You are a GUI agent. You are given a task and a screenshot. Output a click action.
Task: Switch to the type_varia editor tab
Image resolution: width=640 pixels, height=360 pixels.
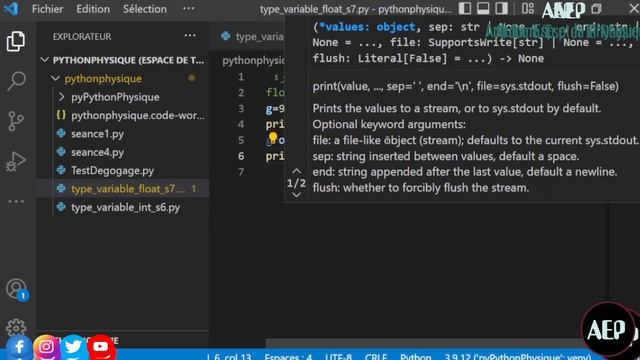[252, 37]
